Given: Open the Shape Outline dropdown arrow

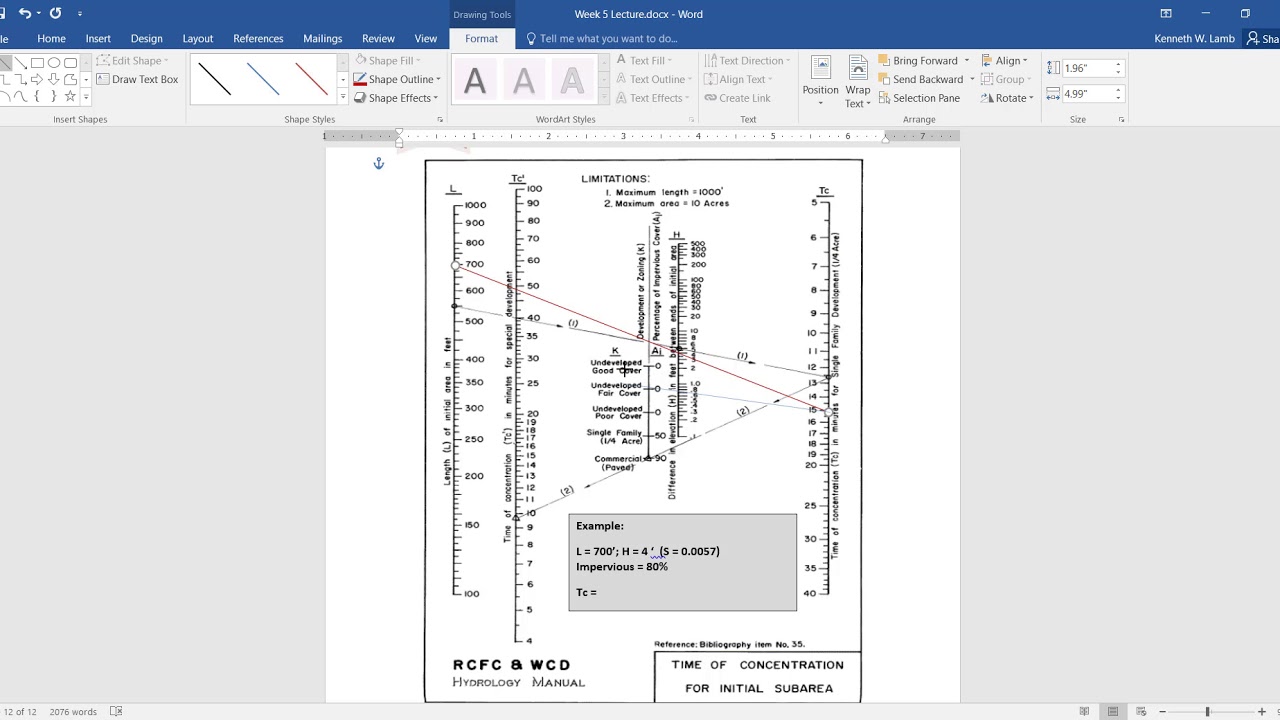Looking at the screenshot, I should tap(439, 79).
